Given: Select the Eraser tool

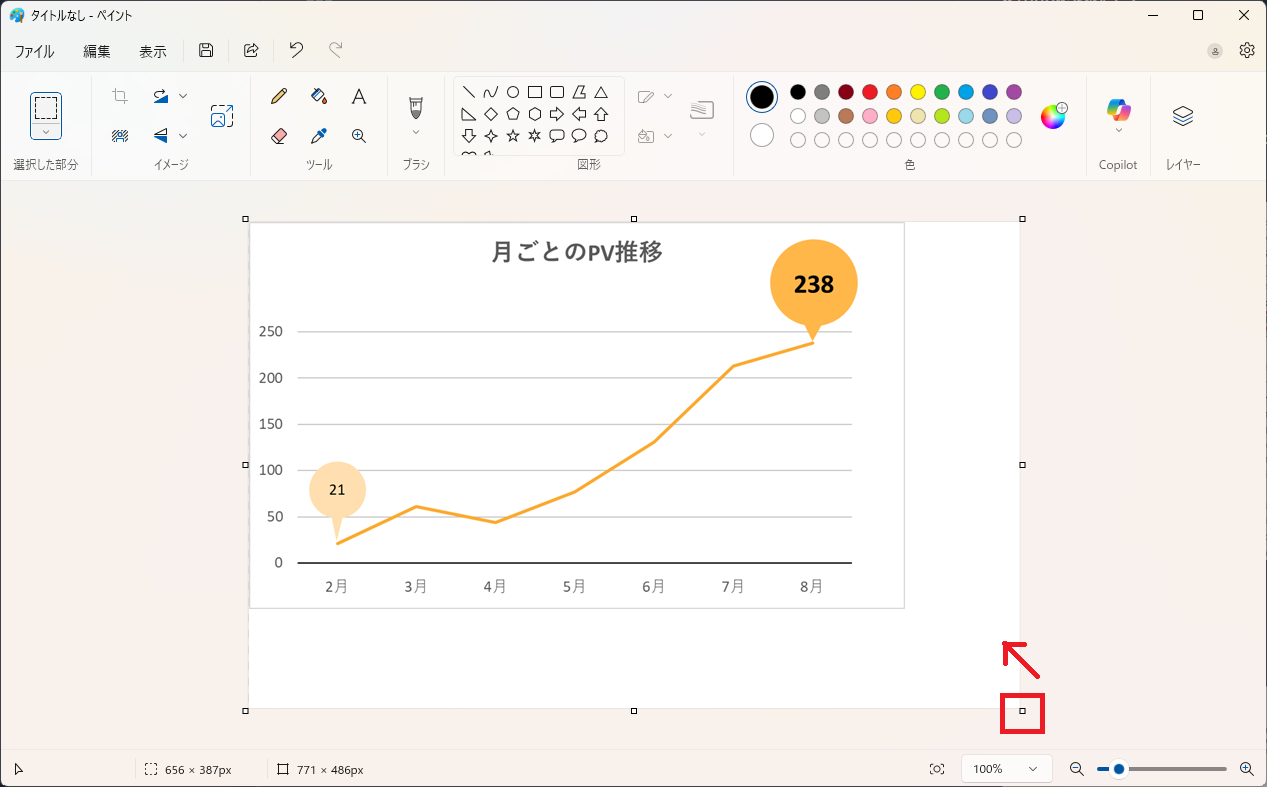Looking at the screenshot, I should [x=279, y=136].
